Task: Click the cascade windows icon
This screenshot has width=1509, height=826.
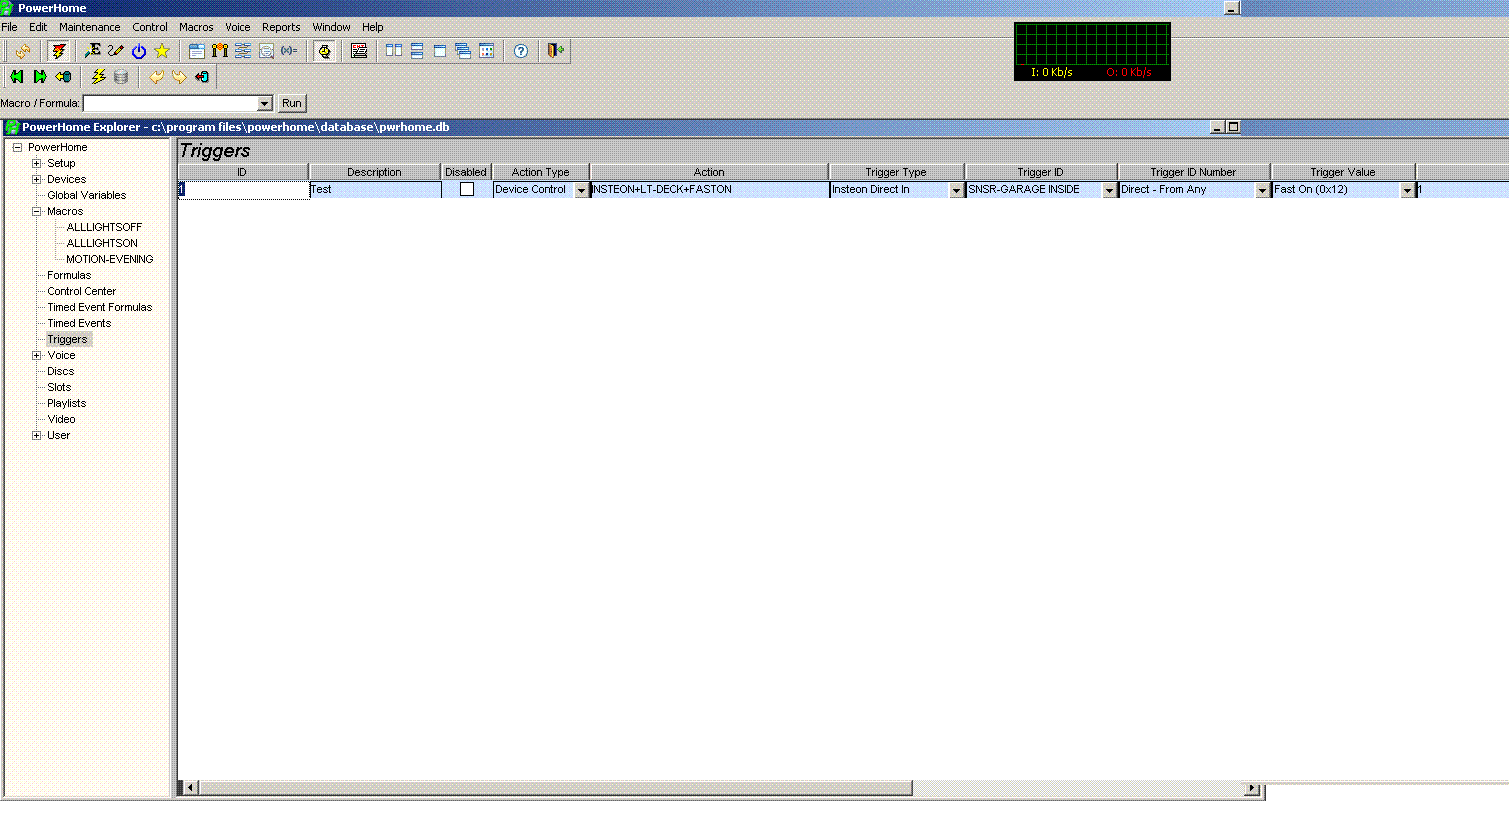Action: coord(463,51)
